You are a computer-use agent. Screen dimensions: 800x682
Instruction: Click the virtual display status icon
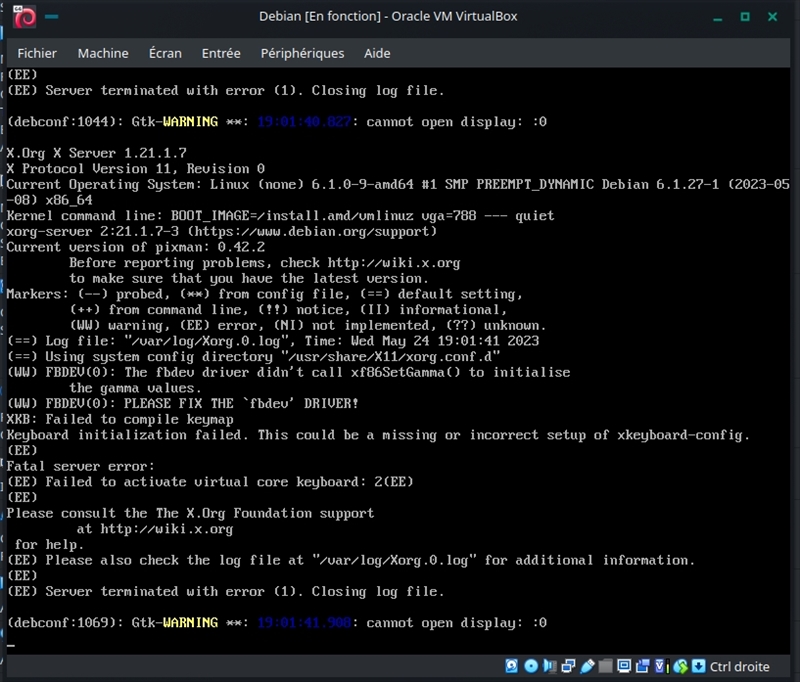[x=623, y=666]
